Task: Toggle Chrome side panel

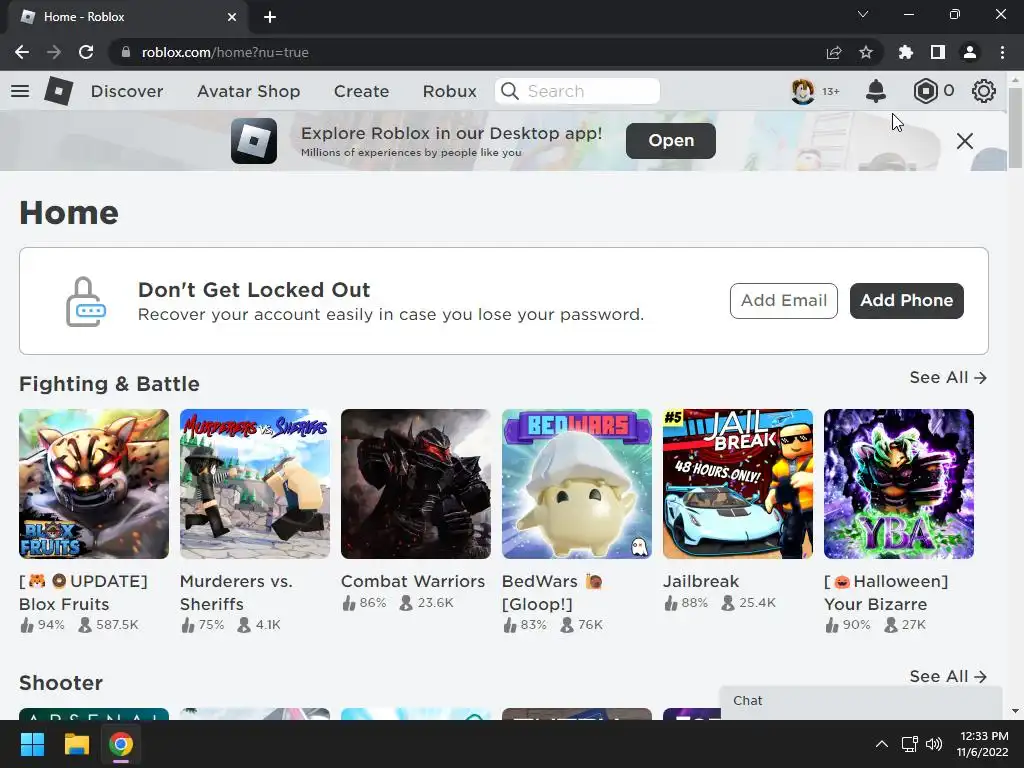Action: pos(937,52)
